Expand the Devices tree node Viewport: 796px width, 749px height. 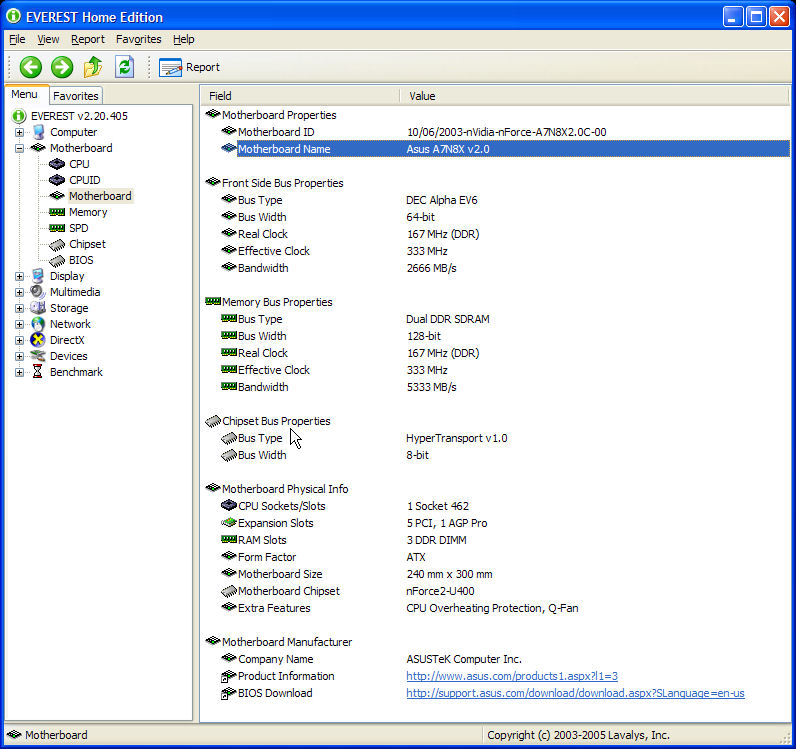tap(19, 356)
